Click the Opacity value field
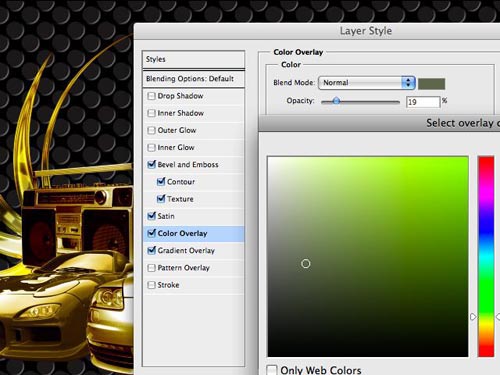 pos(423,102)
